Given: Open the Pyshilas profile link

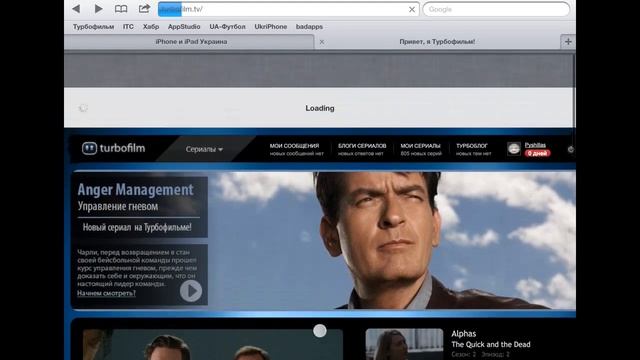Looking at the screenshot, I should click(535, 145).
